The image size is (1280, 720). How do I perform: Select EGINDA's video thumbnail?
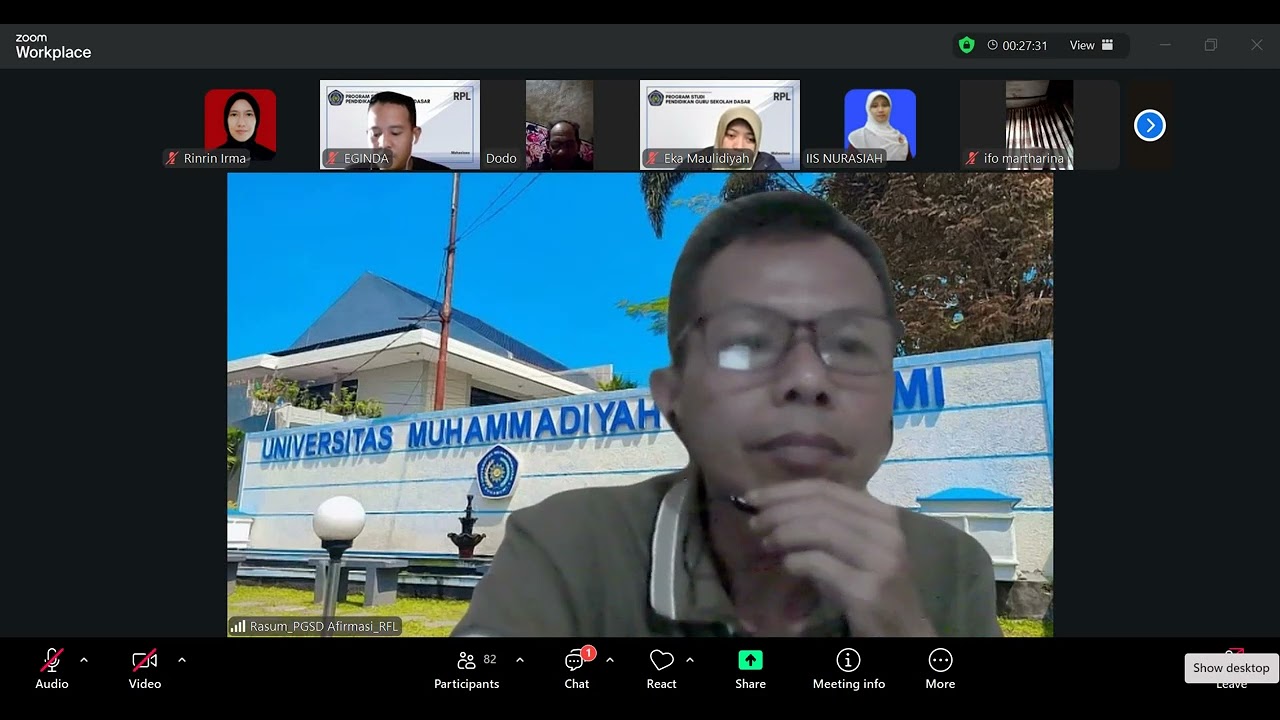click(x=400, y=125)
